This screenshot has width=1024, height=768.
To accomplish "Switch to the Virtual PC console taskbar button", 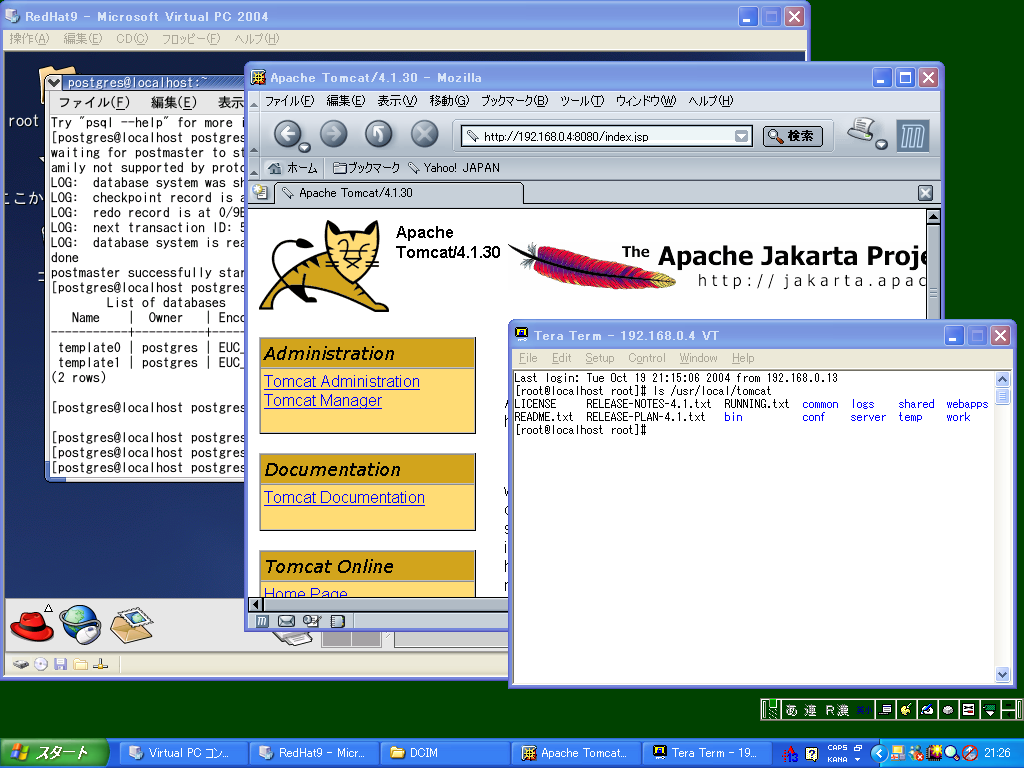I will pyautogui.click(x=184, y=753).
